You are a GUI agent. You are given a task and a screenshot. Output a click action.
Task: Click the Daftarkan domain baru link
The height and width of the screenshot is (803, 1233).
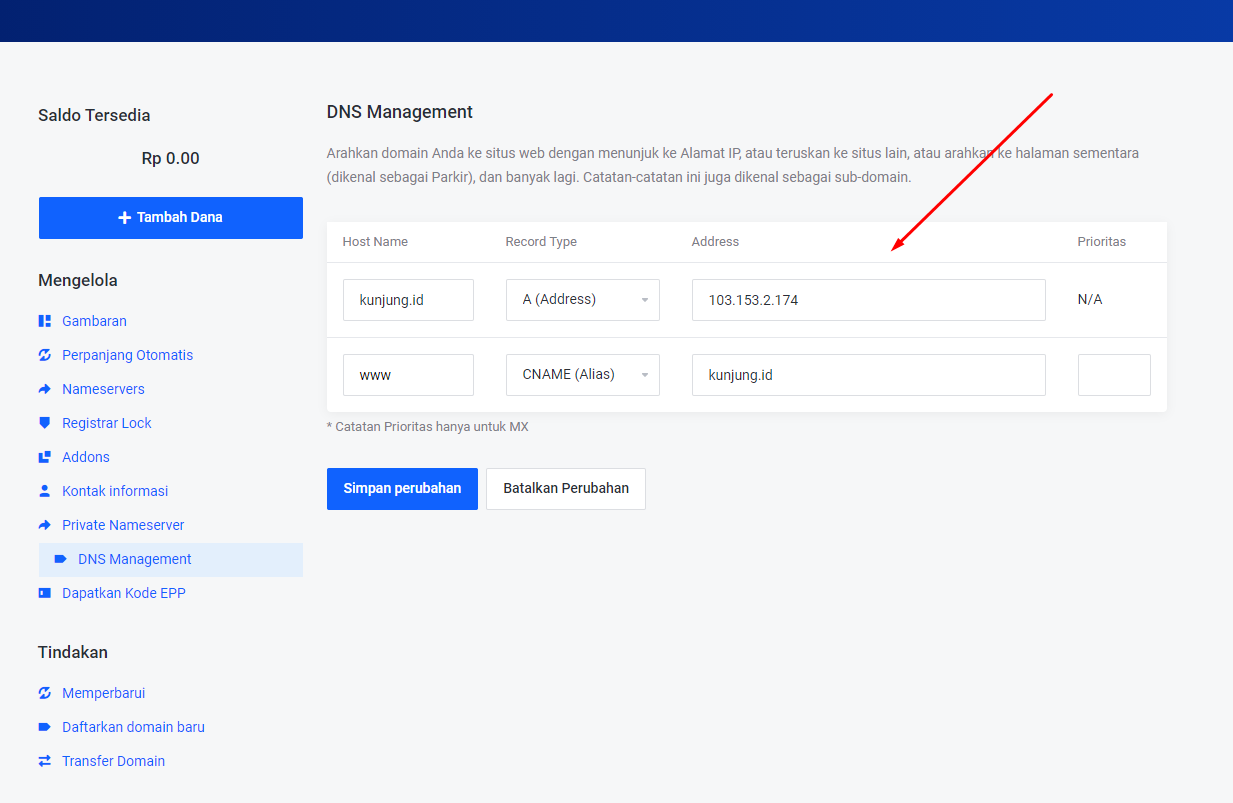click(133, 727)
